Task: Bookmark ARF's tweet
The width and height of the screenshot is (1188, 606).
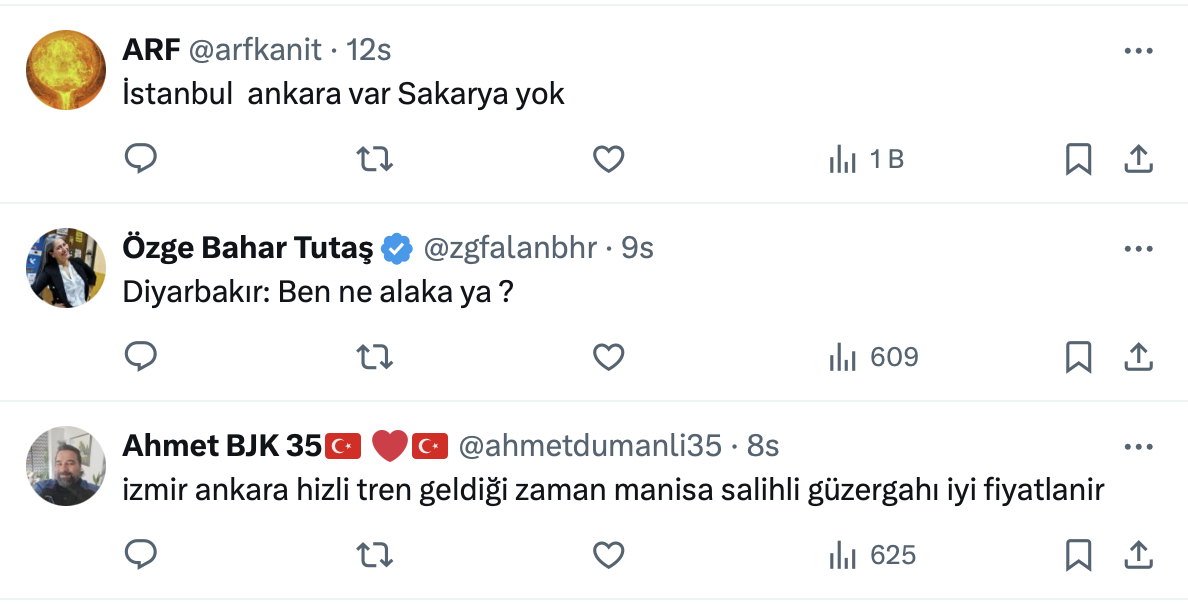Action: (1078, 159)
